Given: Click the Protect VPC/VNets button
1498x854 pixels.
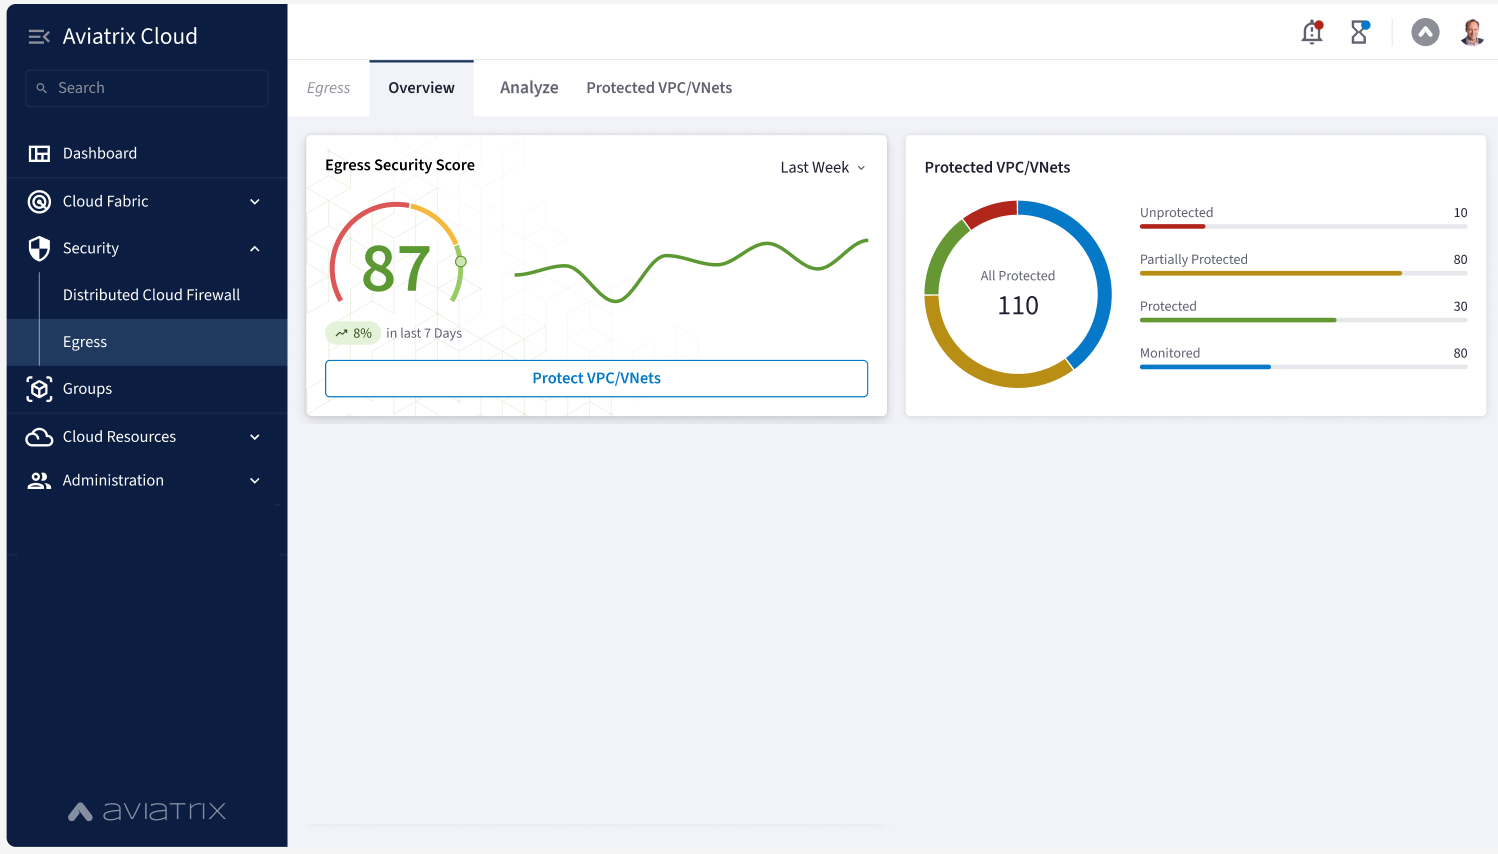Looking at the screenshot, I should coord(597,378).
